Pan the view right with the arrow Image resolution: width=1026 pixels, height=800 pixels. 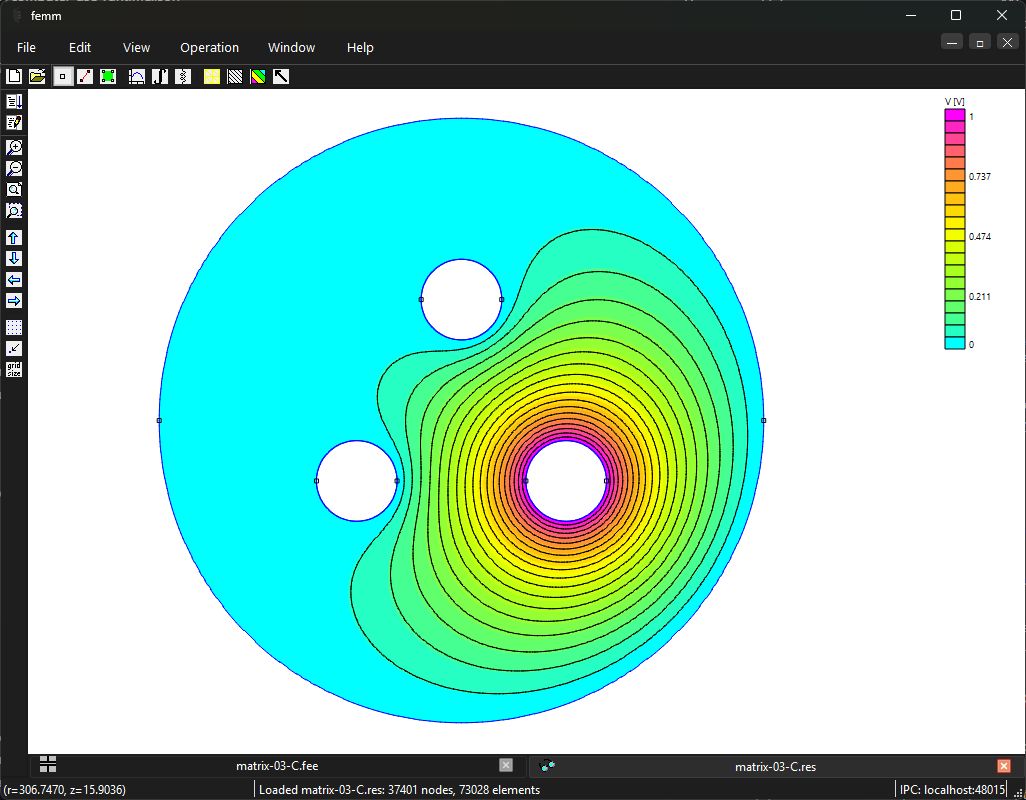coord(14,301)
